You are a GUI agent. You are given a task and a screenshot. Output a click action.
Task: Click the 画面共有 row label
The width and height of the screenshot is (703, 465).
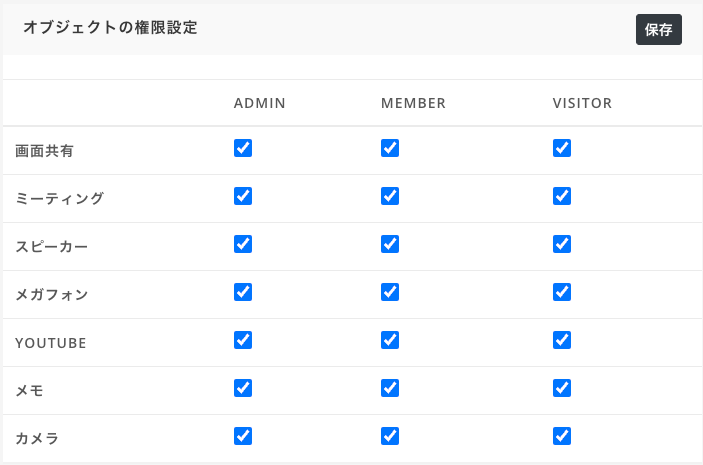(44, 151)
